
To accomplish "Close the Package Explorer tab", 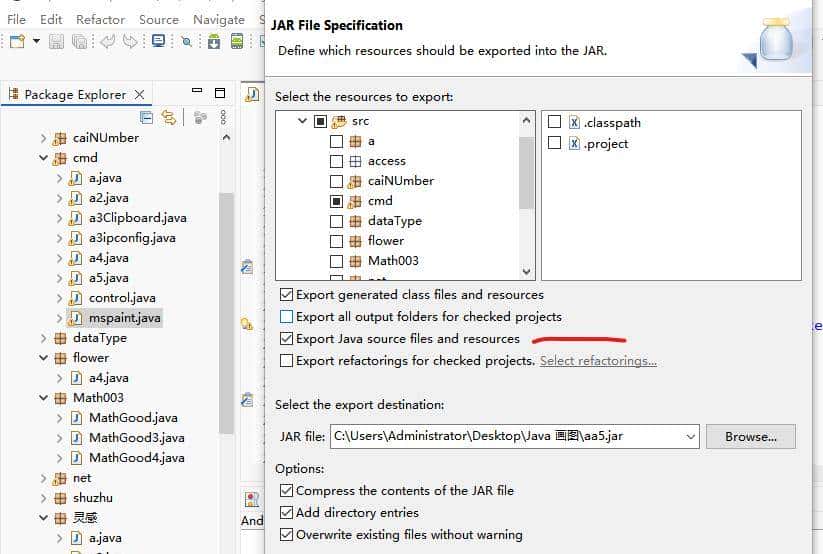I will pyautogui.click(x=139, y=95).
